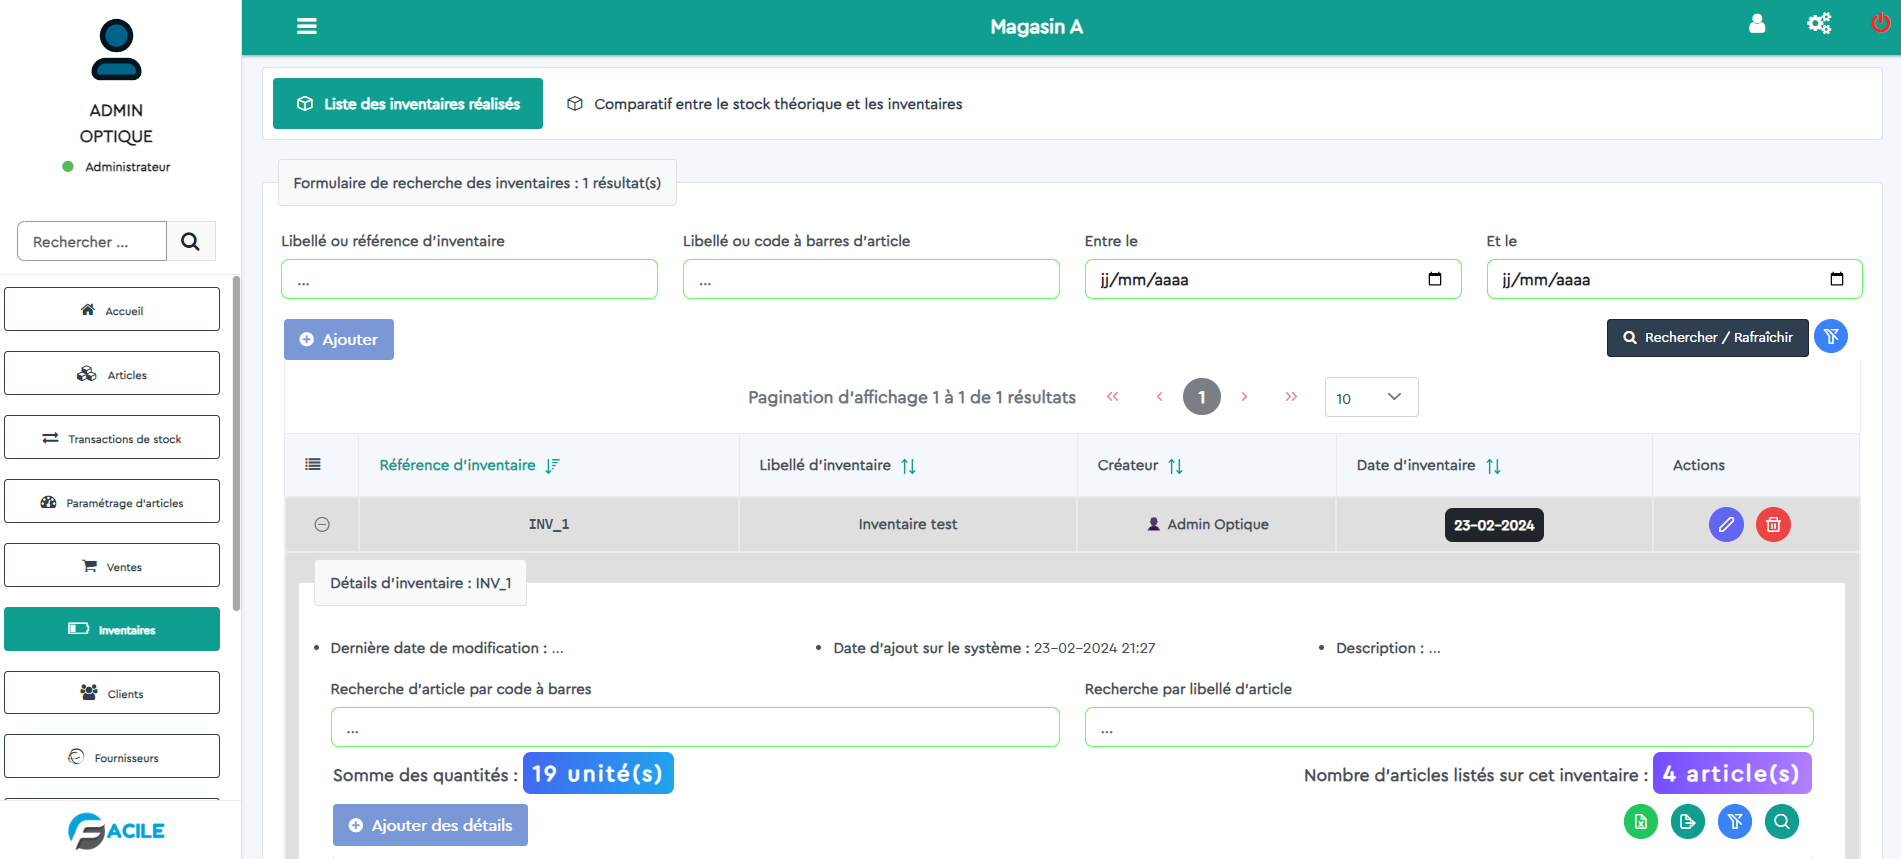Open Transactions de stock menu

[112, 438]
